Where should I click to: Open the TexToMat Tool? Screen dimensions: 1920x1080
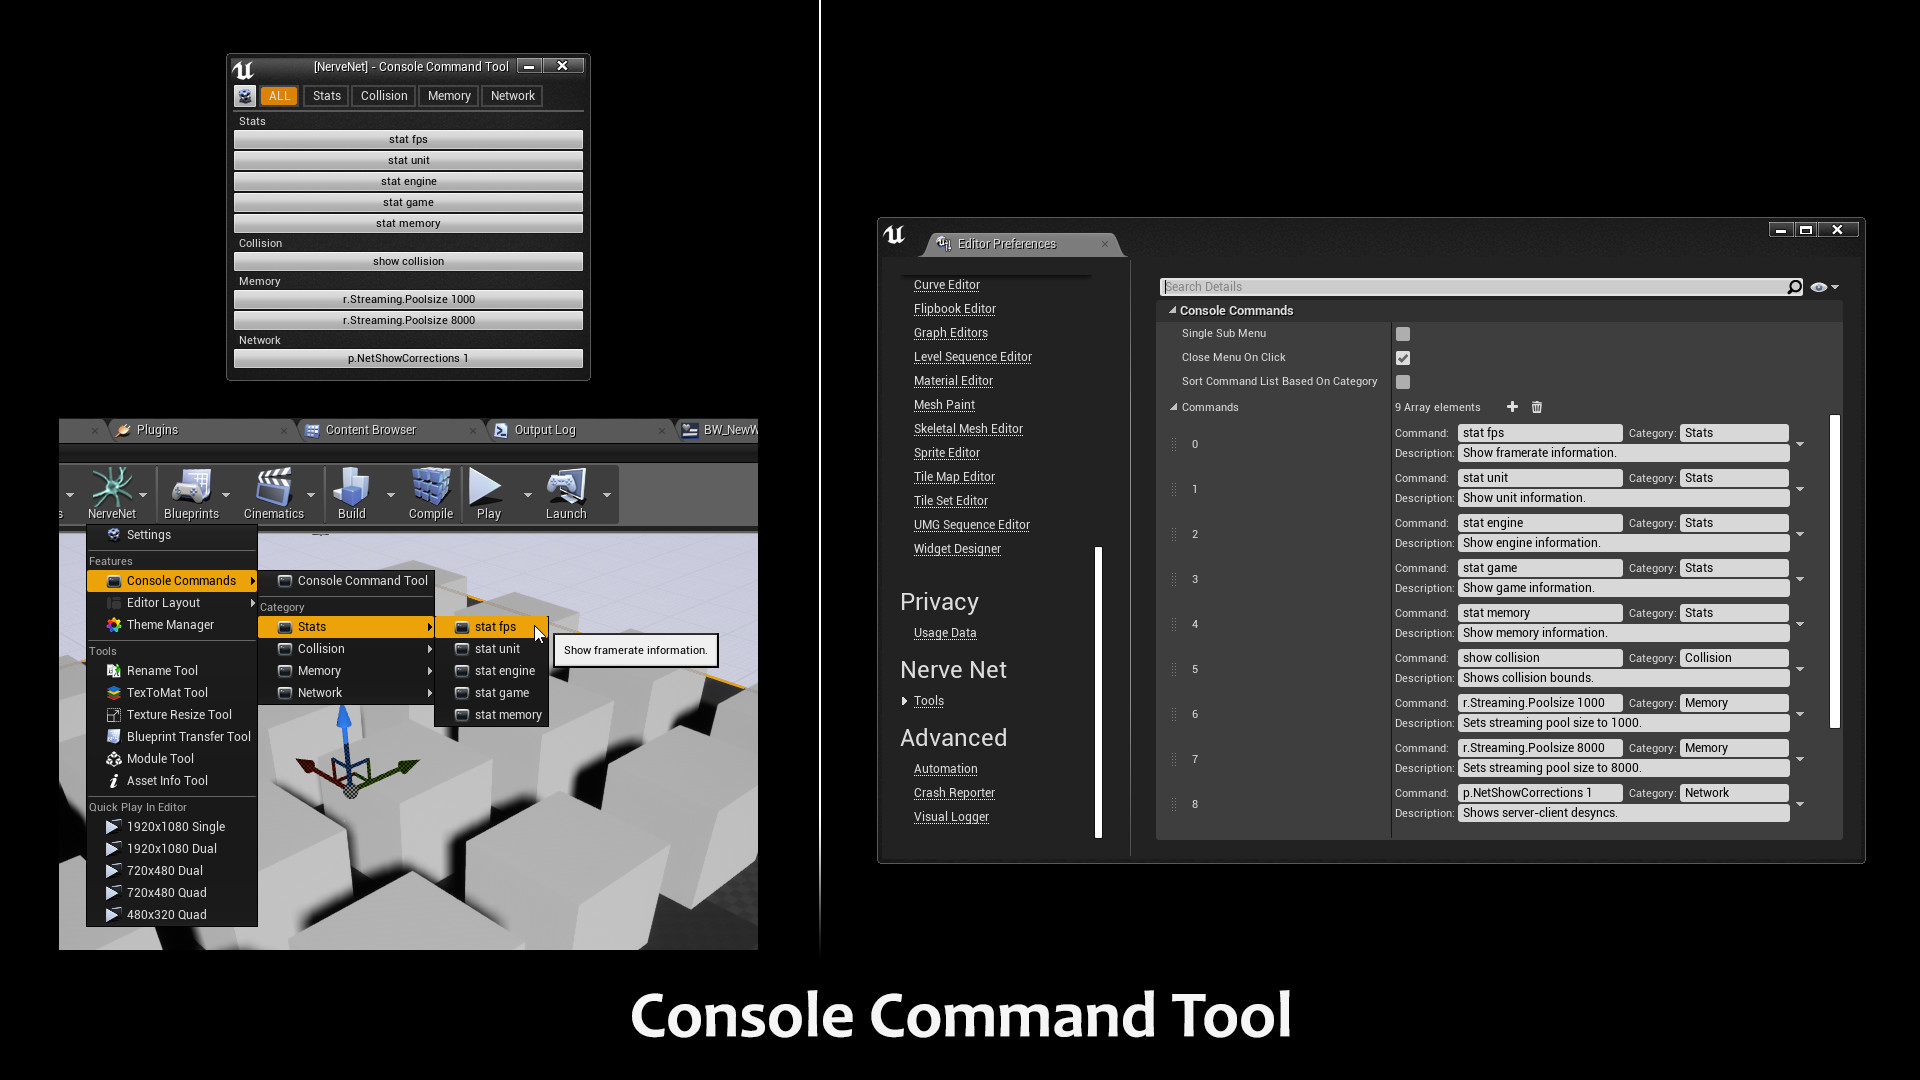(172, 693)
